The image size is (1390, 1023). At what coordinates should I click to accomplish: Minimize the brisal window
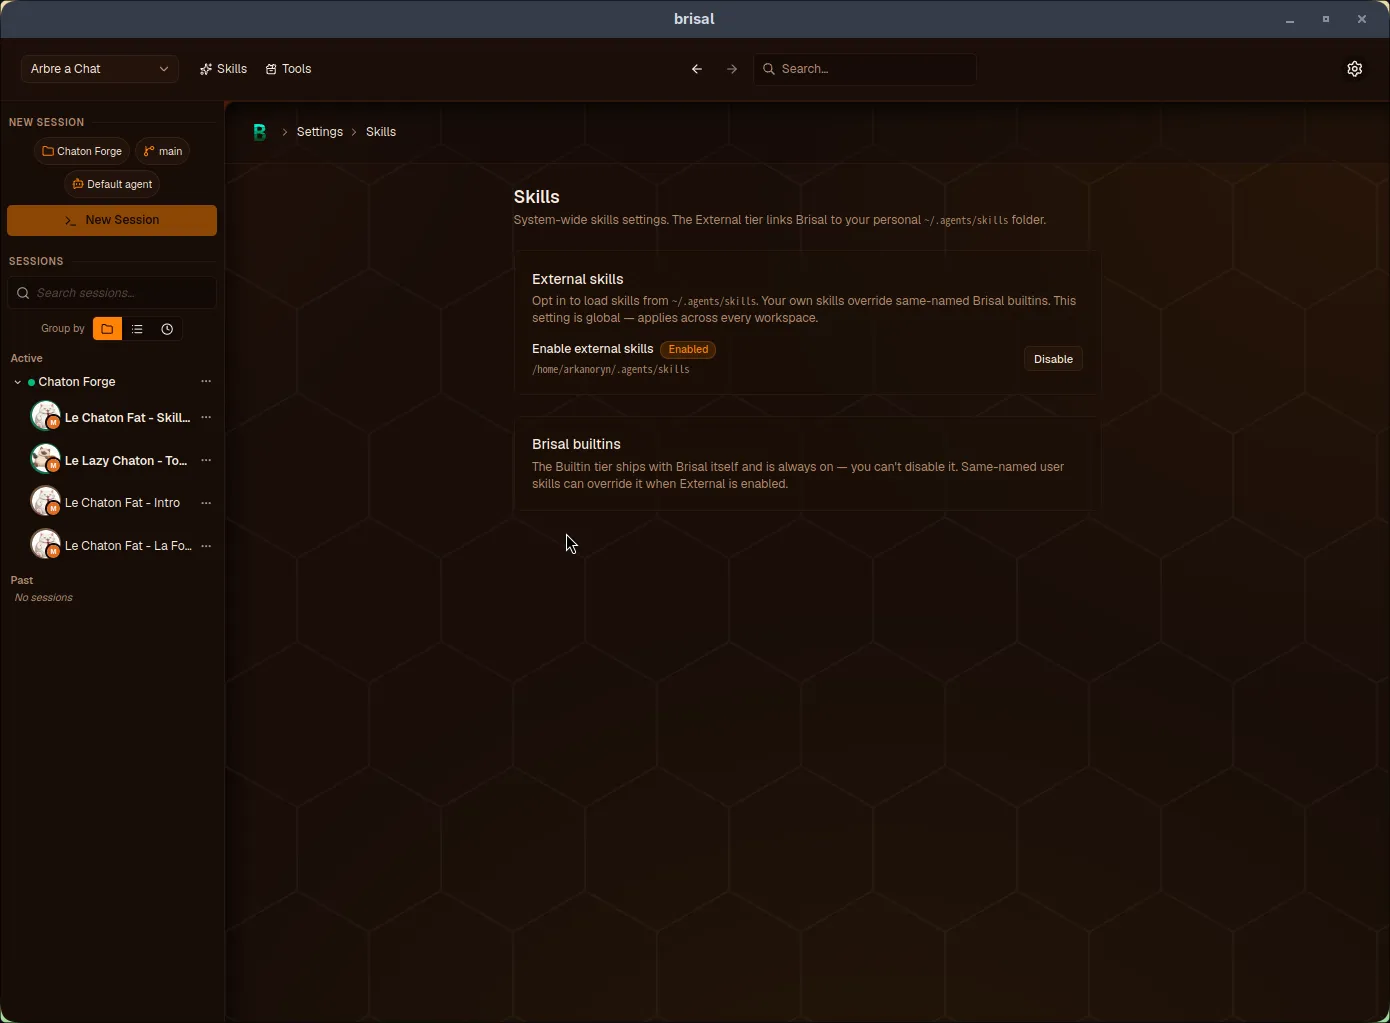coord(1290,19)
